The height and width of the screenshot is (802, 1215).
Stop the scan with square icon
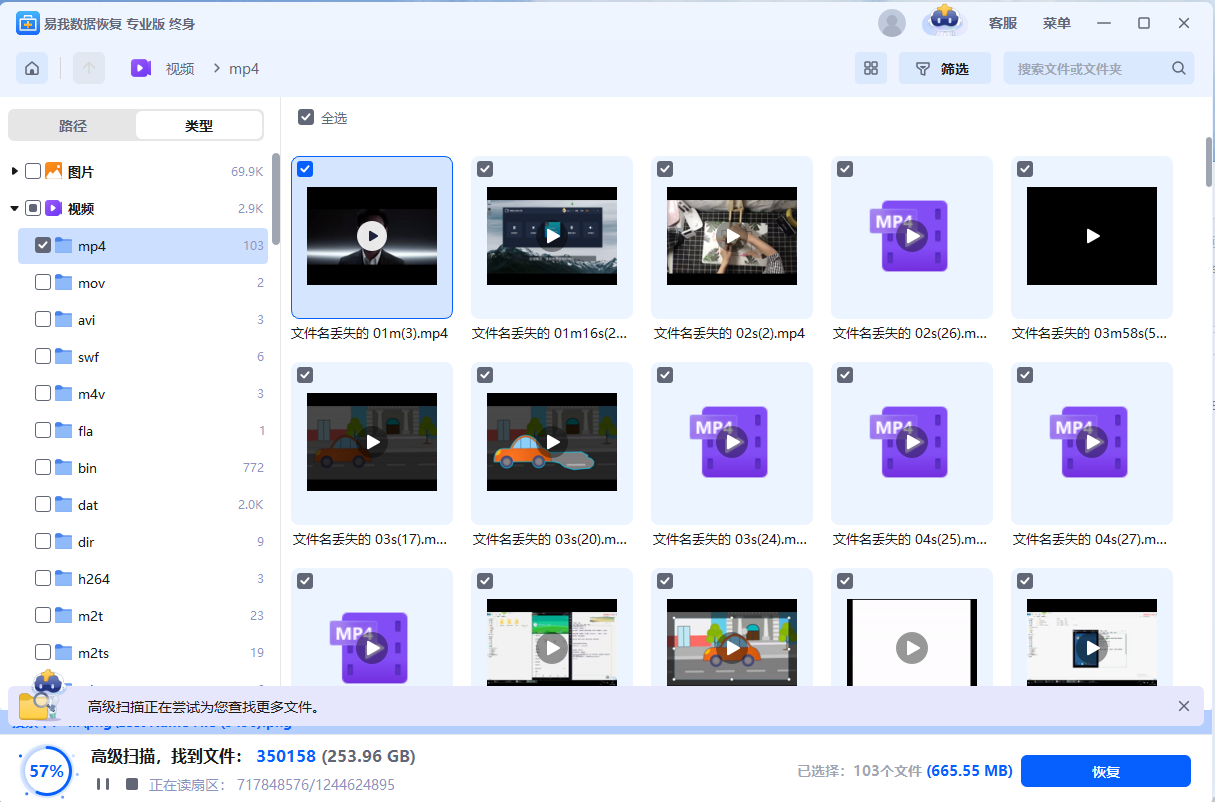pos(132,784)
